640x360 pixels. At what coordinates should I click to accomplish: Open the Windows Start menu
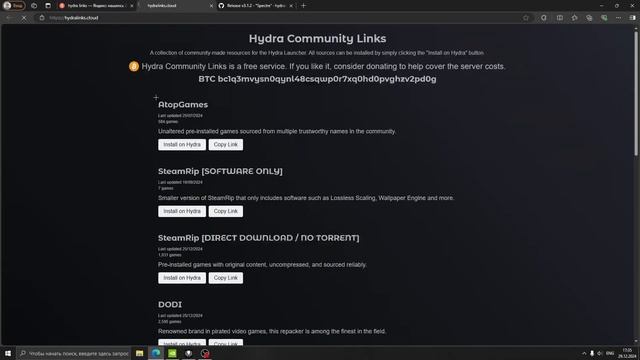click(8, 353)
